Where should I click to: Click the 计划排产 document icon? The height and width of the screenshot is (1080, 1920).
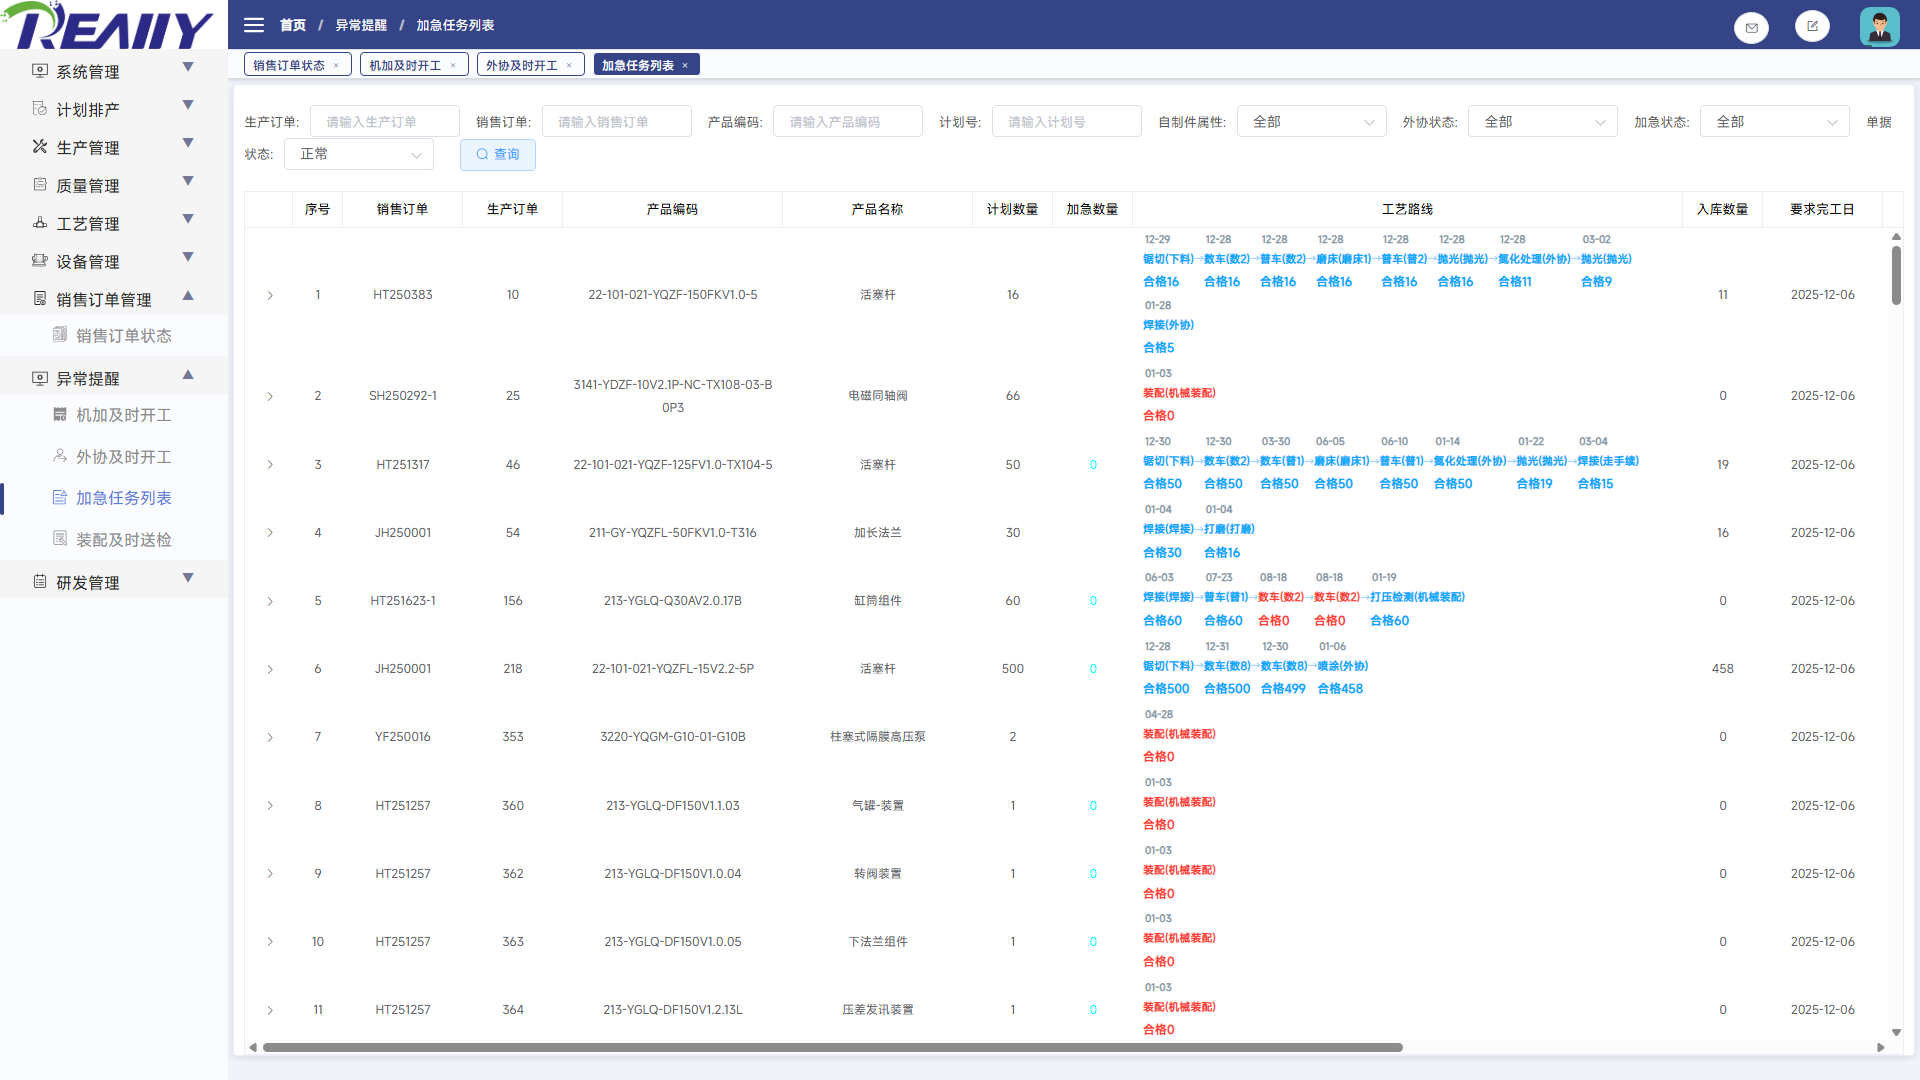coord(40,109)
